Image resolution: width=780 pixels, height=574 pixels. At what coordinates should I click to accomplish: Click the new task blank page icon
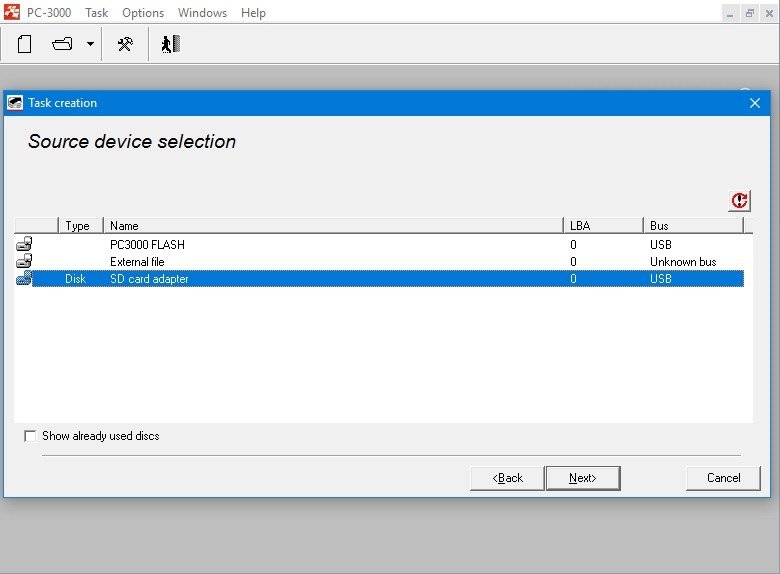coord(24,44)
